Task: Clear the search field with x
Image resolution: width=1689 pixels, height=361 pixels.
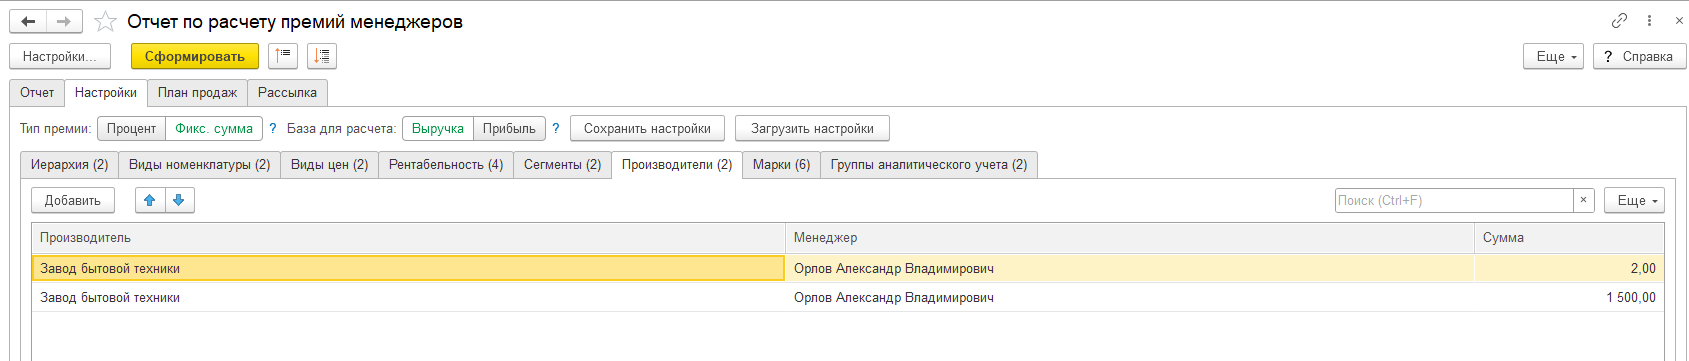Action: [1583, 200]
